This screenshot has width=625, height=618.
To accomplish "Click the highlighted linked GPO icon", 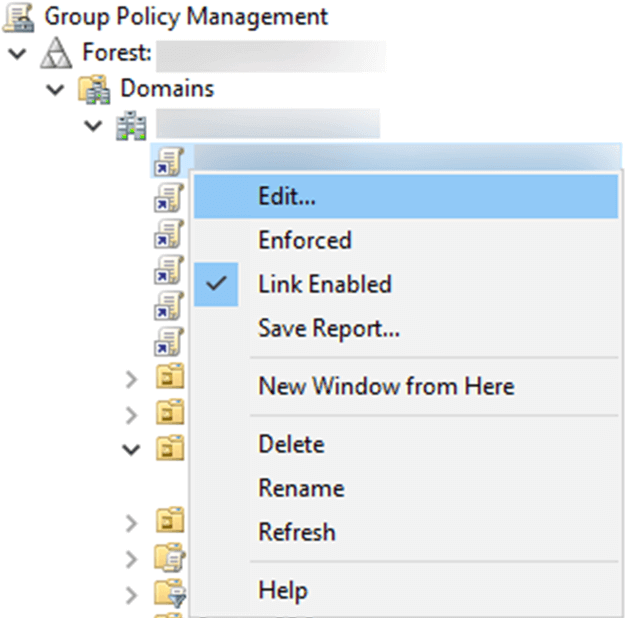I will coord(168,161).
